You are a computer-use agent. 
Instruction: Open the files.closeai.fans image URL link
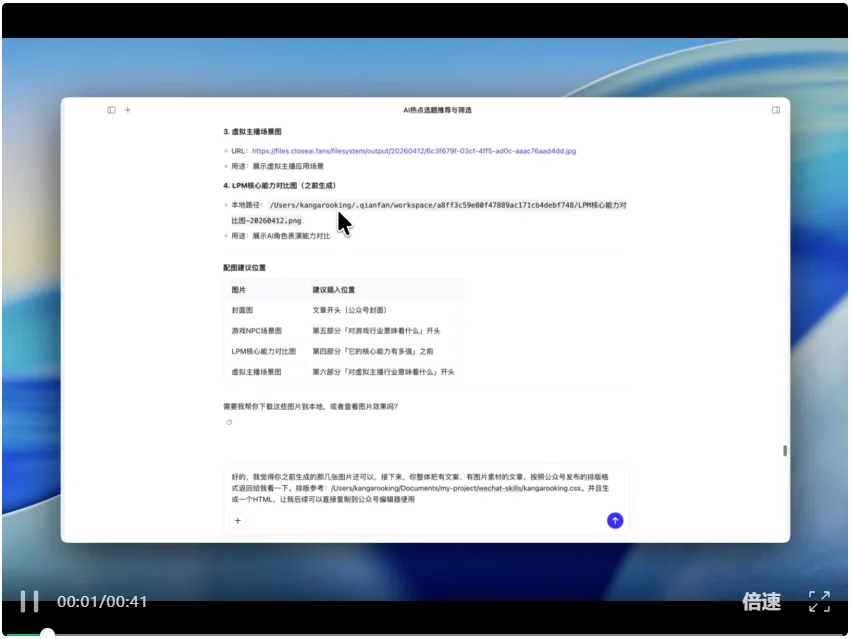pos(414,151)
